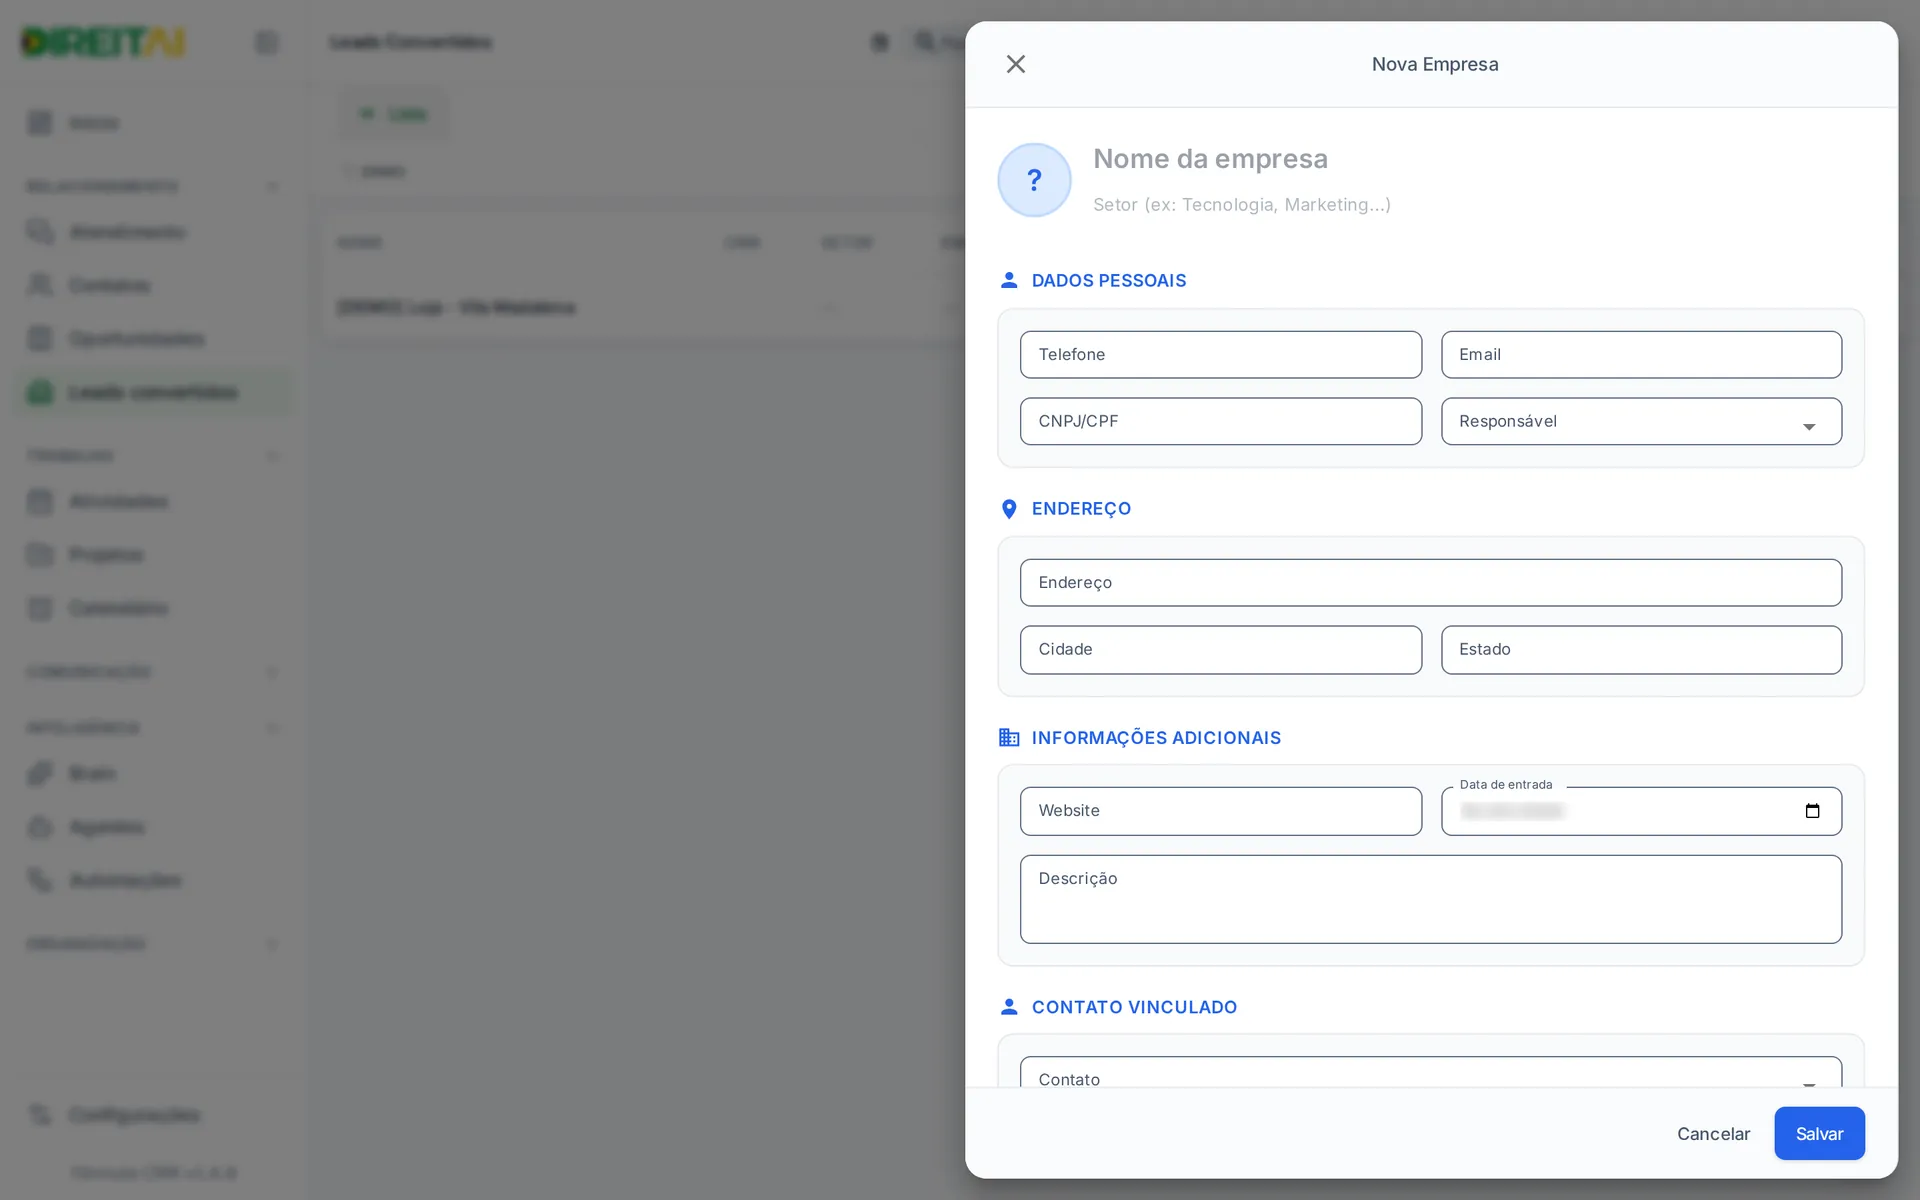1920x1200 pixels.
Task: Click Cancelar to discard the form
Action: point(1713,1133)
